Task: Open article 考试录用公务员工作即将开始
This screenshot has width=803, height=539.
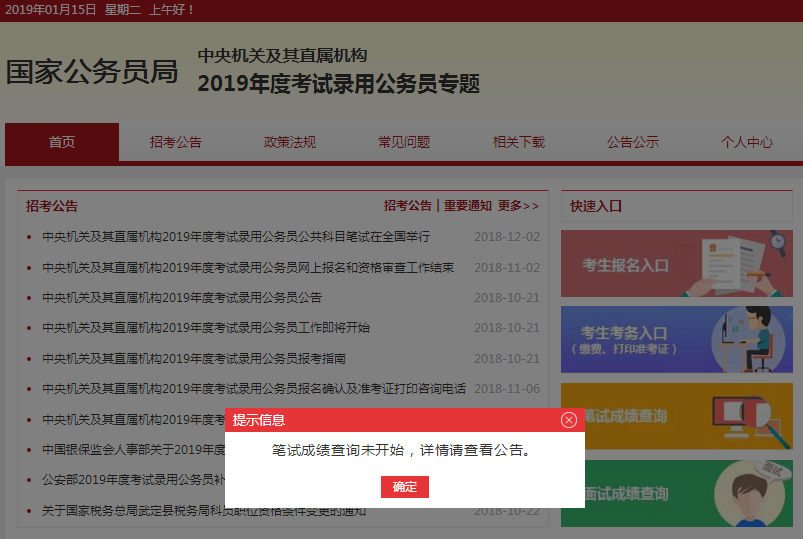Action: [206, 328]
